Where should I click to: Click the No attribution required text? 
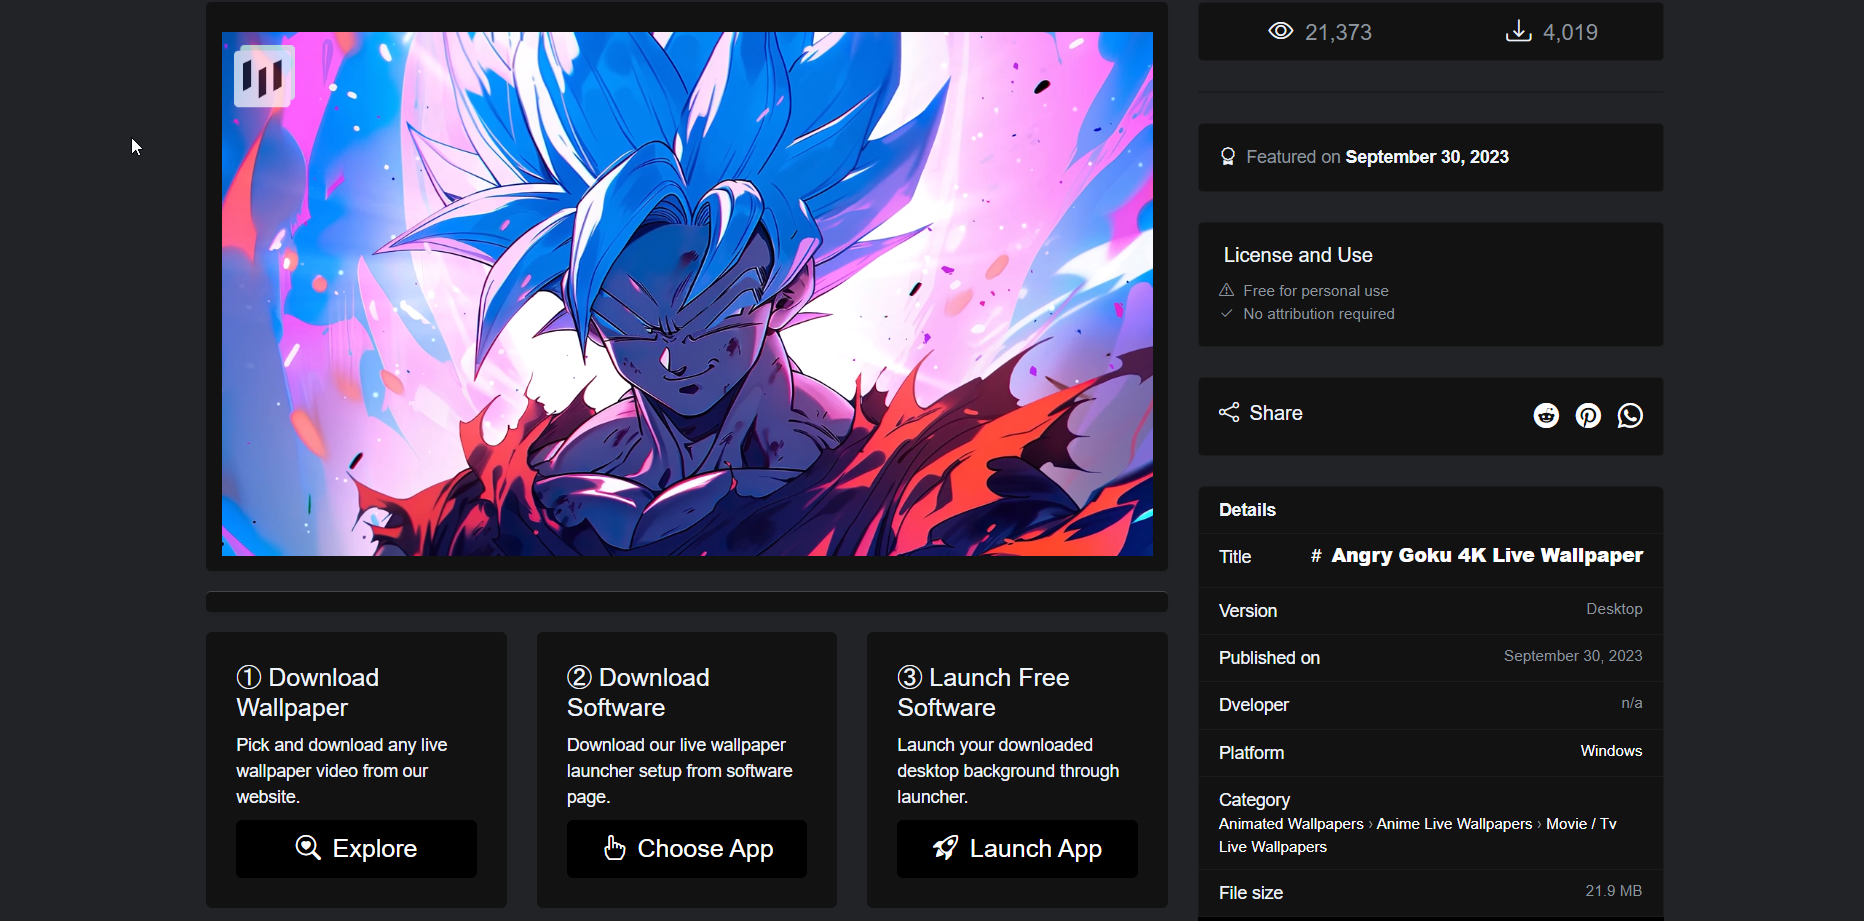[x=1319, y=314]
